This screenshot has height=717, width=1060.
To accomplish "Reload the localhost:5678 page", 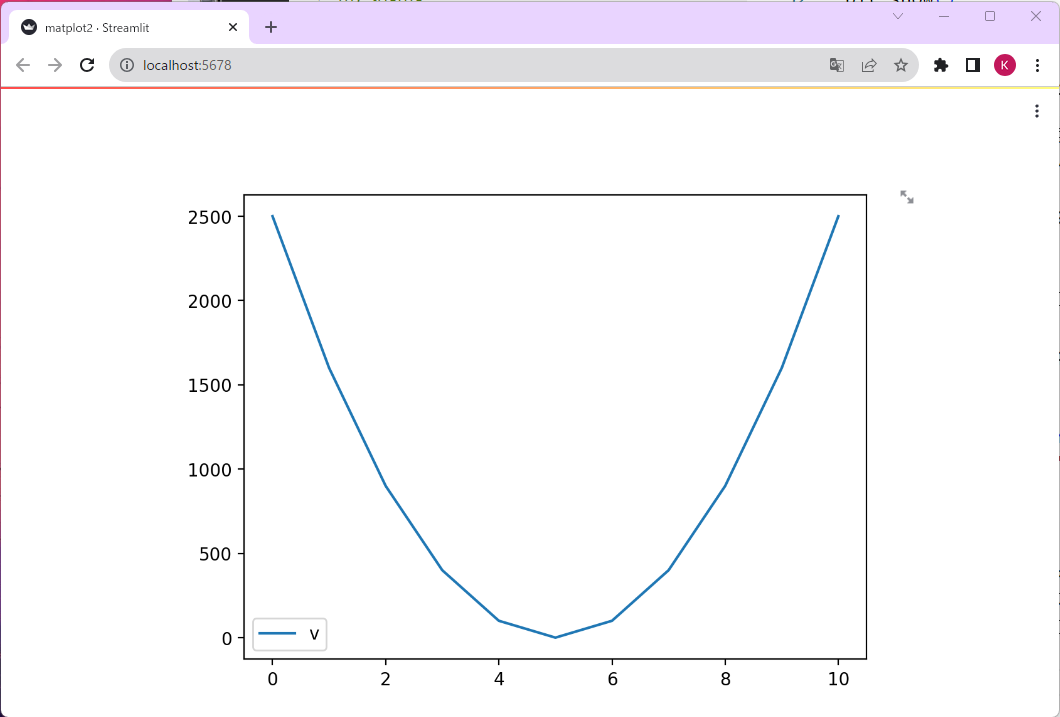I will (87, 64).
